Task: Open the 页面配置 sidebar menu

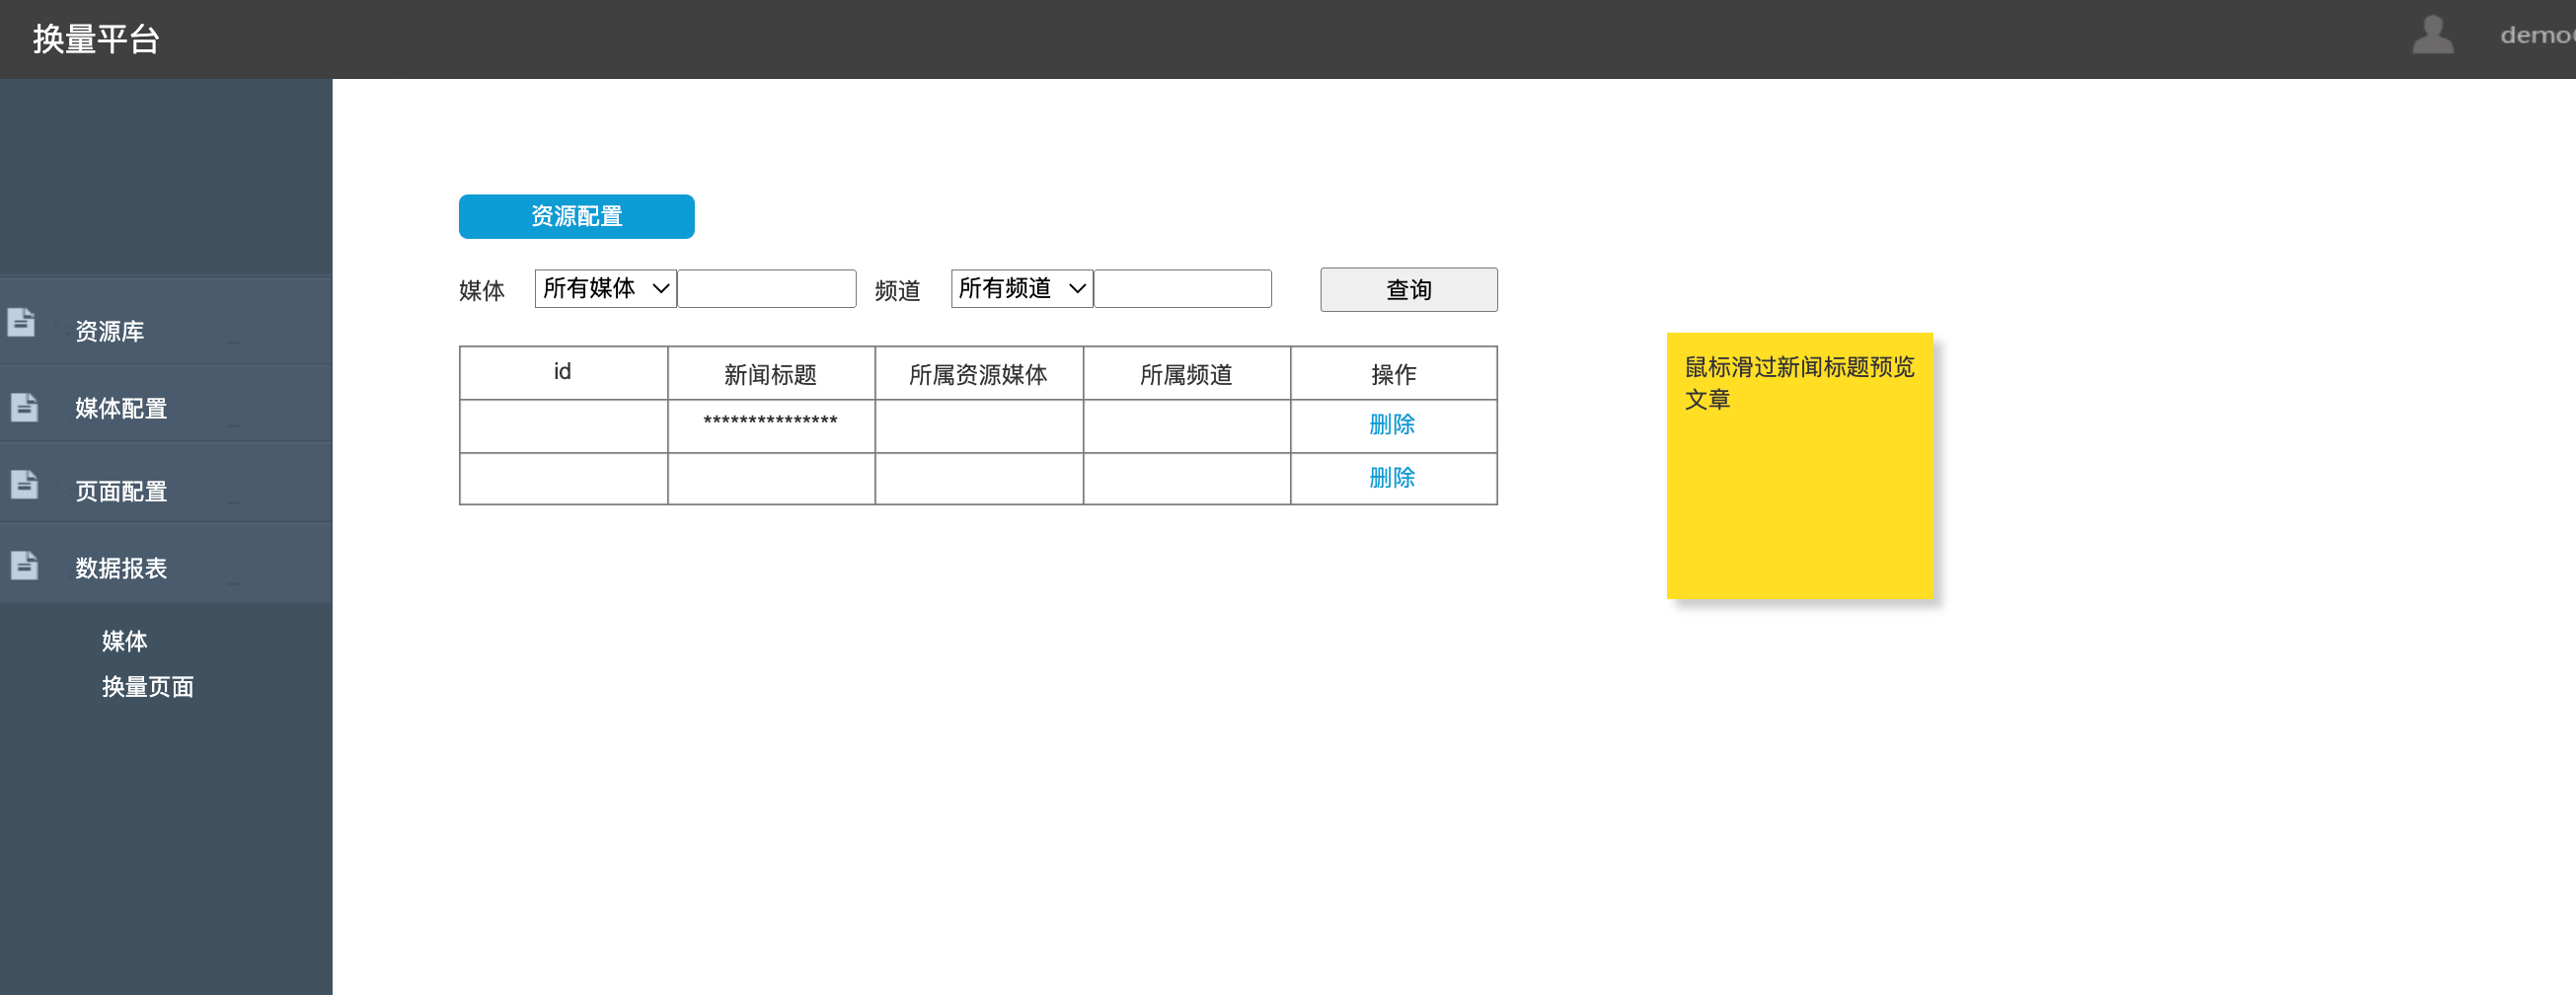Action: click(x=166, y=483)
